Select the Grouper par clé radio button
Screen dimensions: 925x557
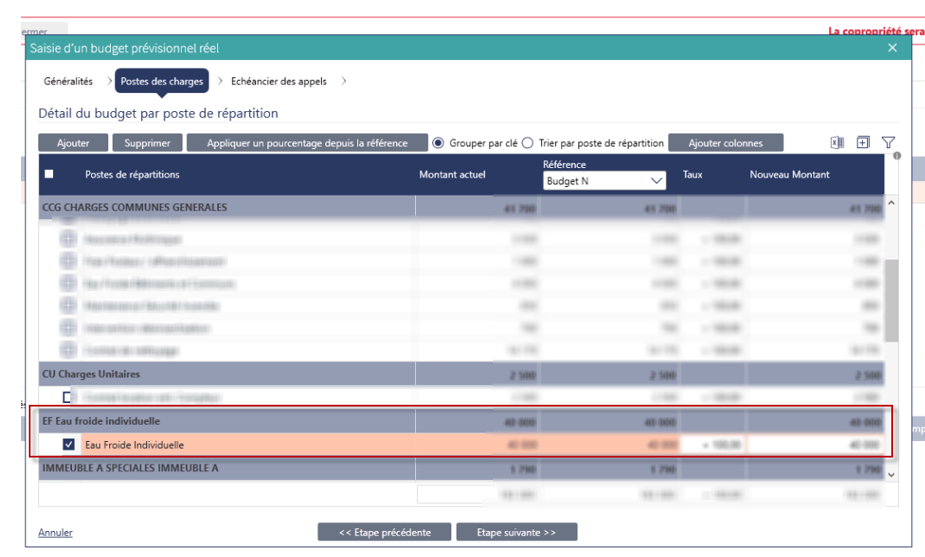click(x=438, y=143)
